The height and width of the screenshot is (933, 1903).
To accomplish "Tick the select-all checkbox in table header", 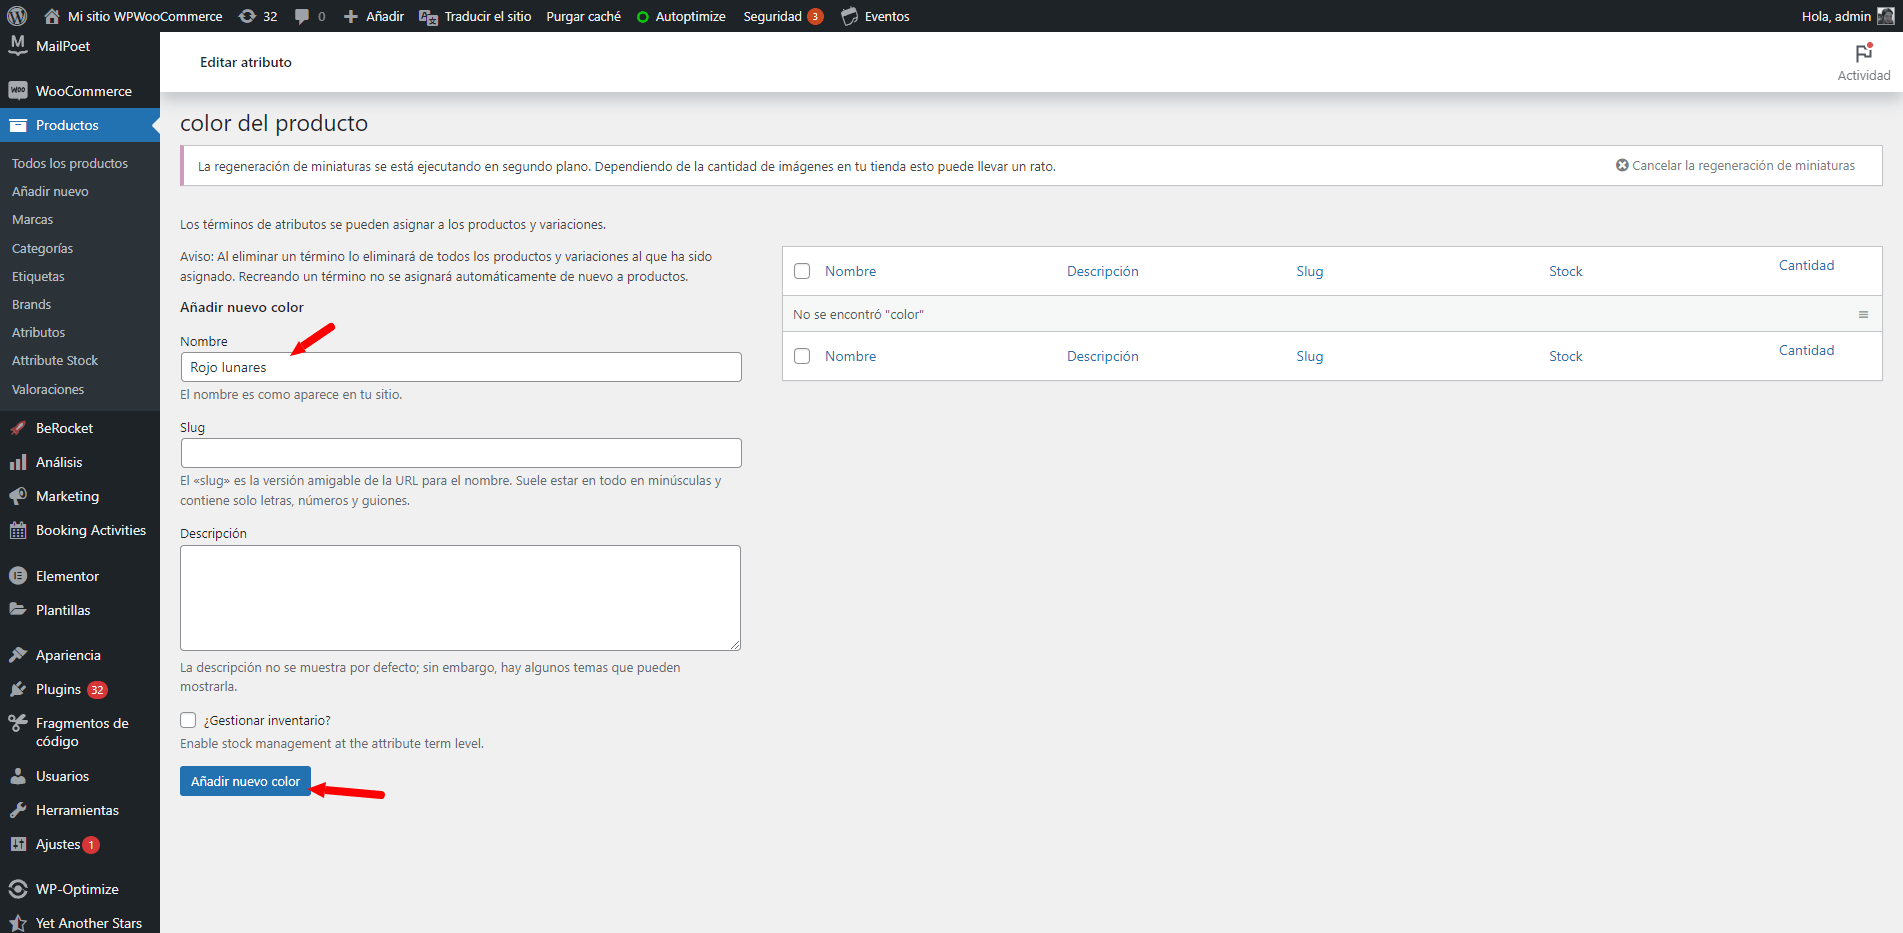I will 802,271.
